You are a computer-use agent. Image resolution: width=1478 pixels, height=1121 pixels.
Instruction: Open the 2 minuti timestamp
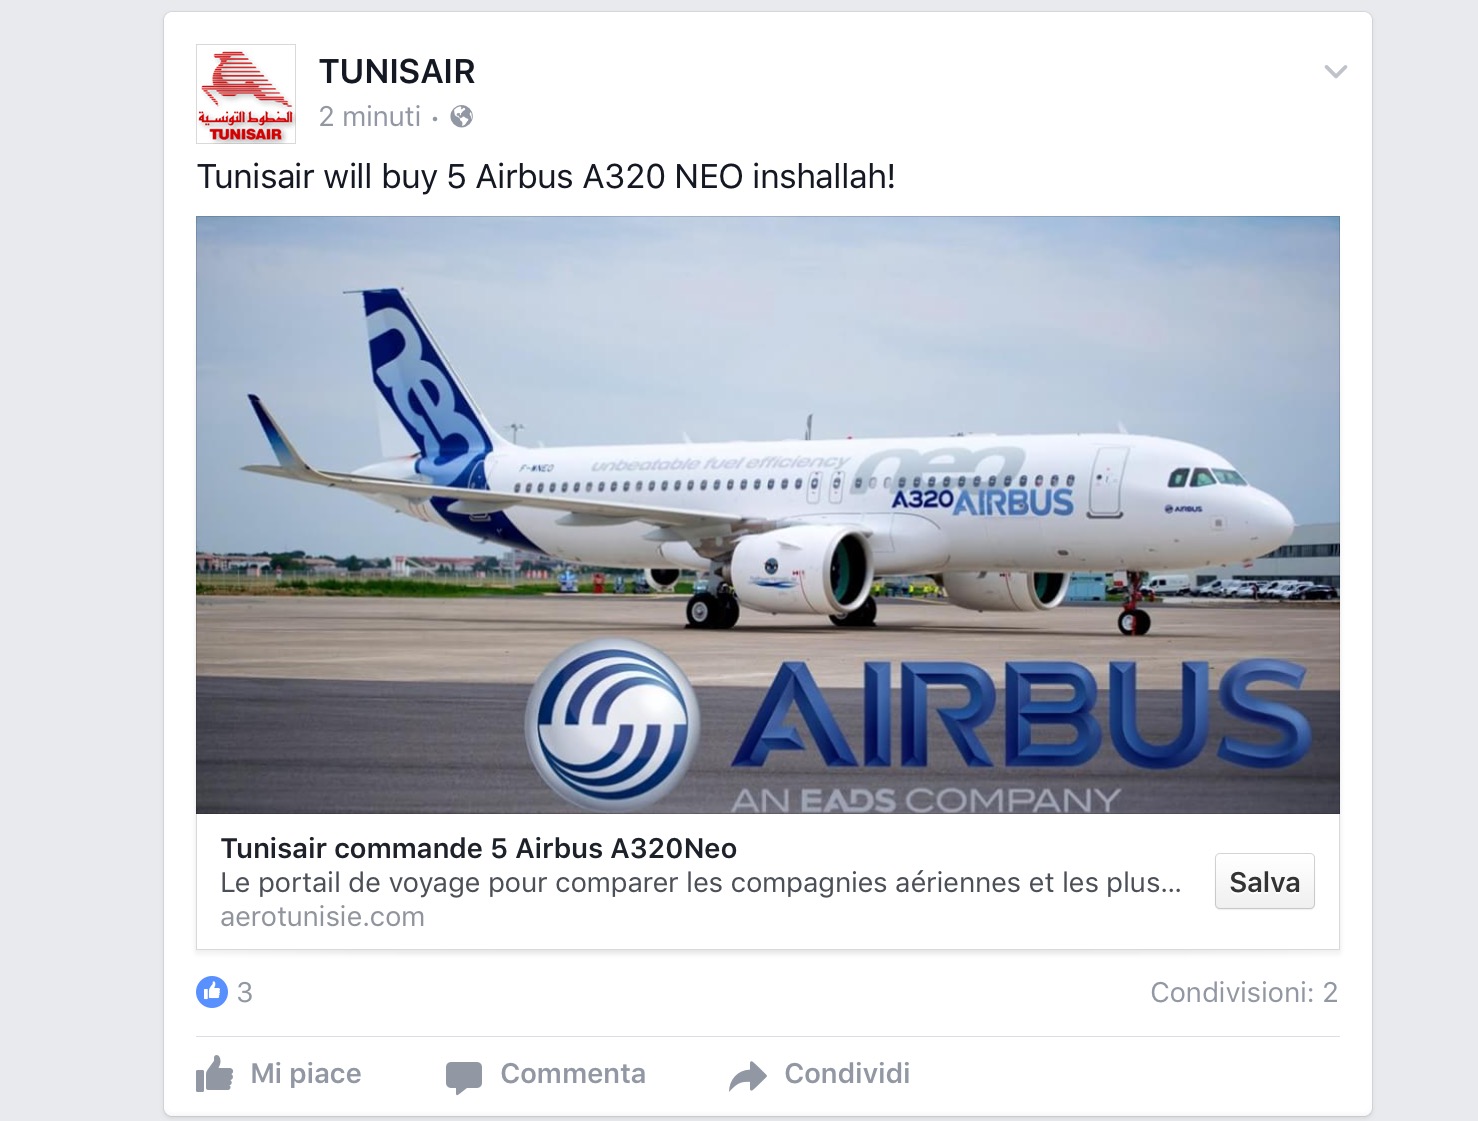point(370,117)
